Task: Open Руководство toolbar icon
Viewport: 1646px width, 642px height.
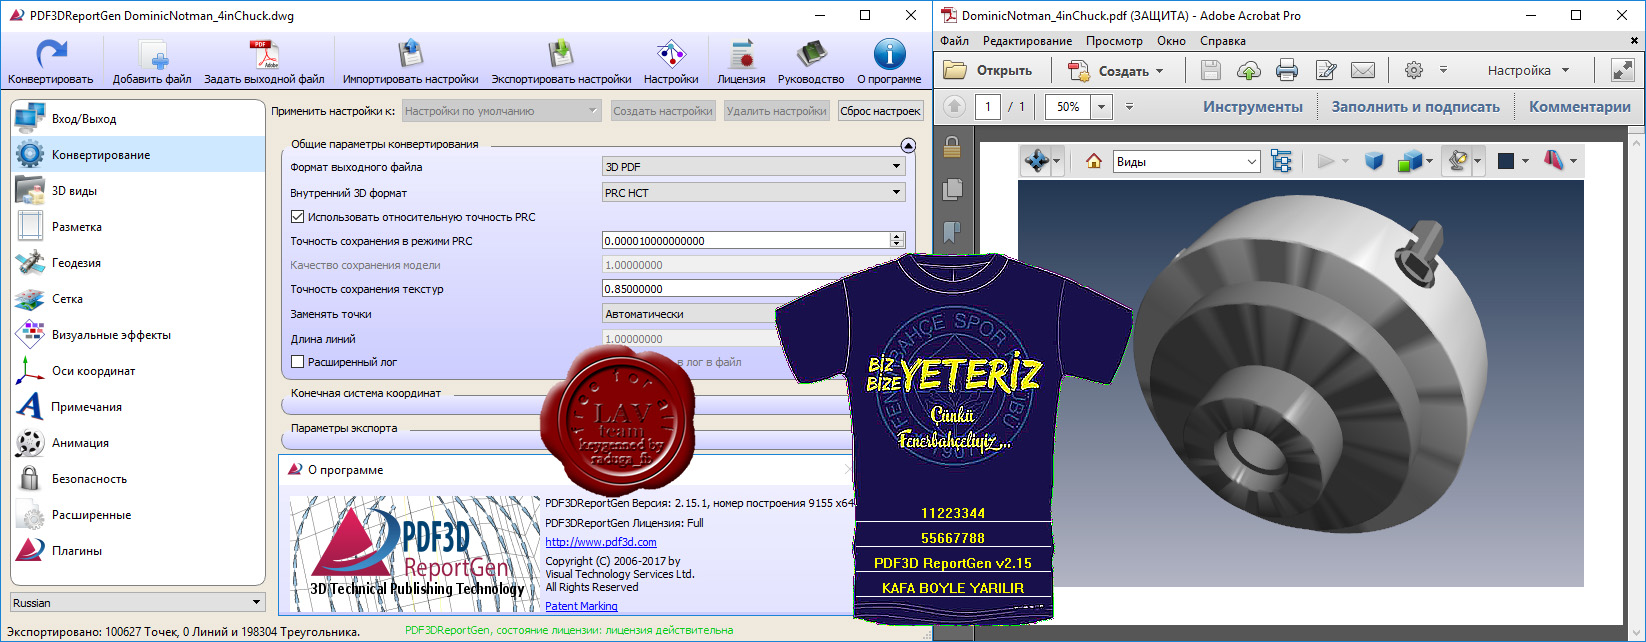Action: click(x=811, y=55)
